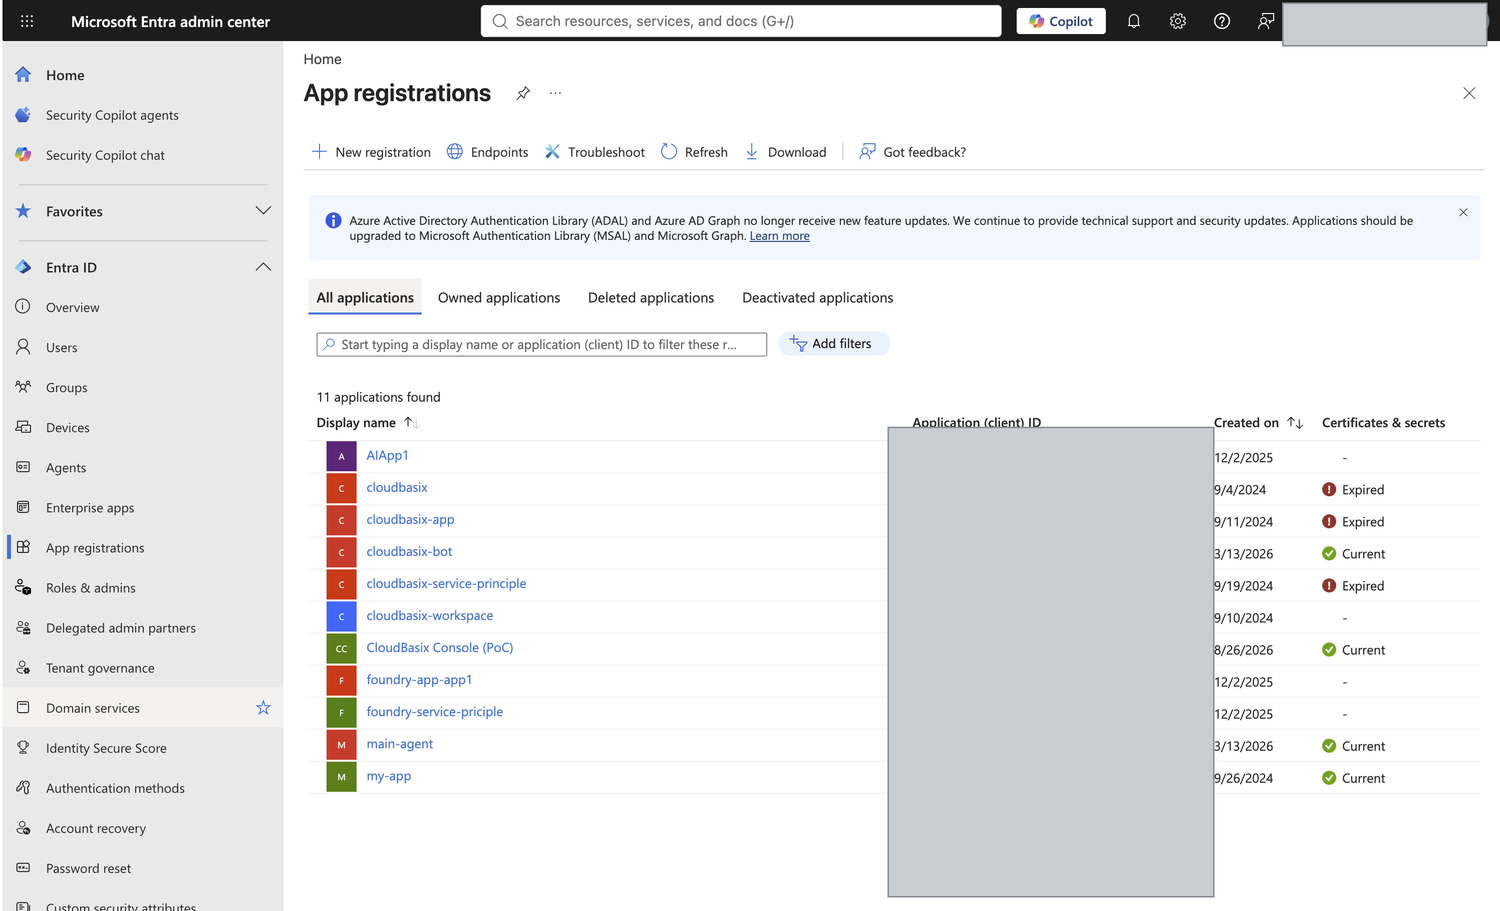Open the help question mark icon

click(x=1222, y=21)
